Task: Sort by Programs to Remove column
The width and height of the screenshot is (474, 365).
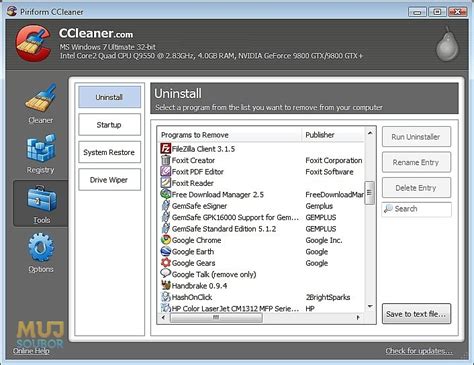Action: 229,135
